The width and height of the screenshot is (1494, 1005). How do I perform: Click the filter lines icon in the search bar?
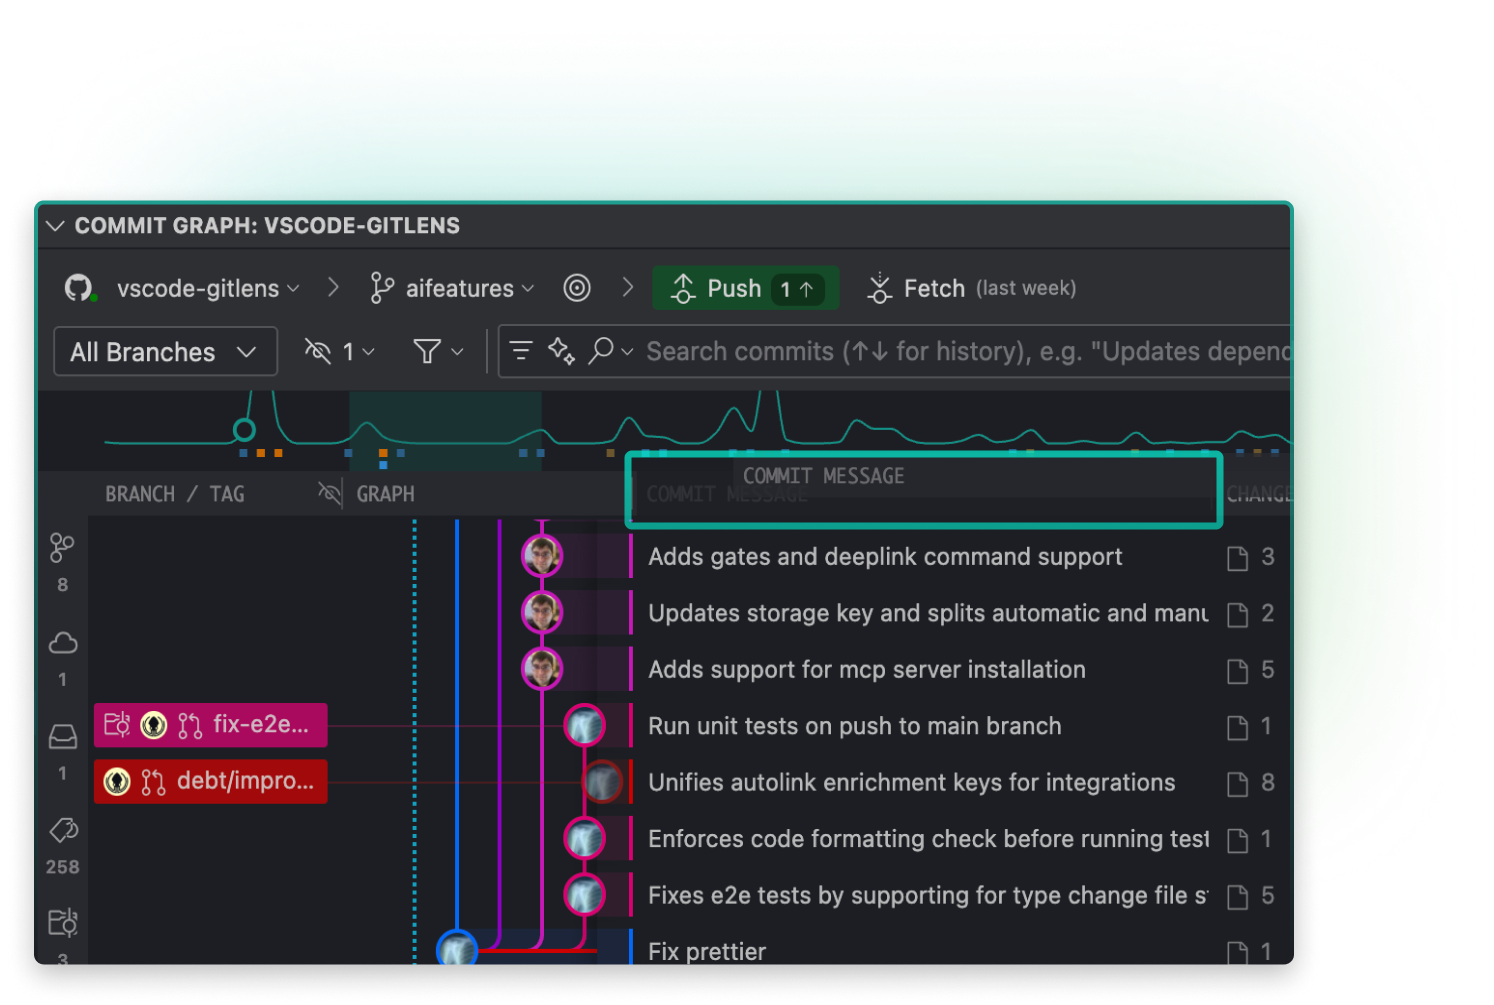coord(520,351)
